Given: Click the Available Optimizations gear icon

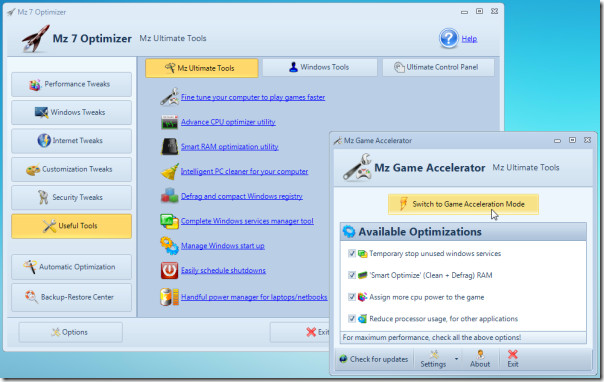Looking at the screenshot, I should tap(349, 231).
